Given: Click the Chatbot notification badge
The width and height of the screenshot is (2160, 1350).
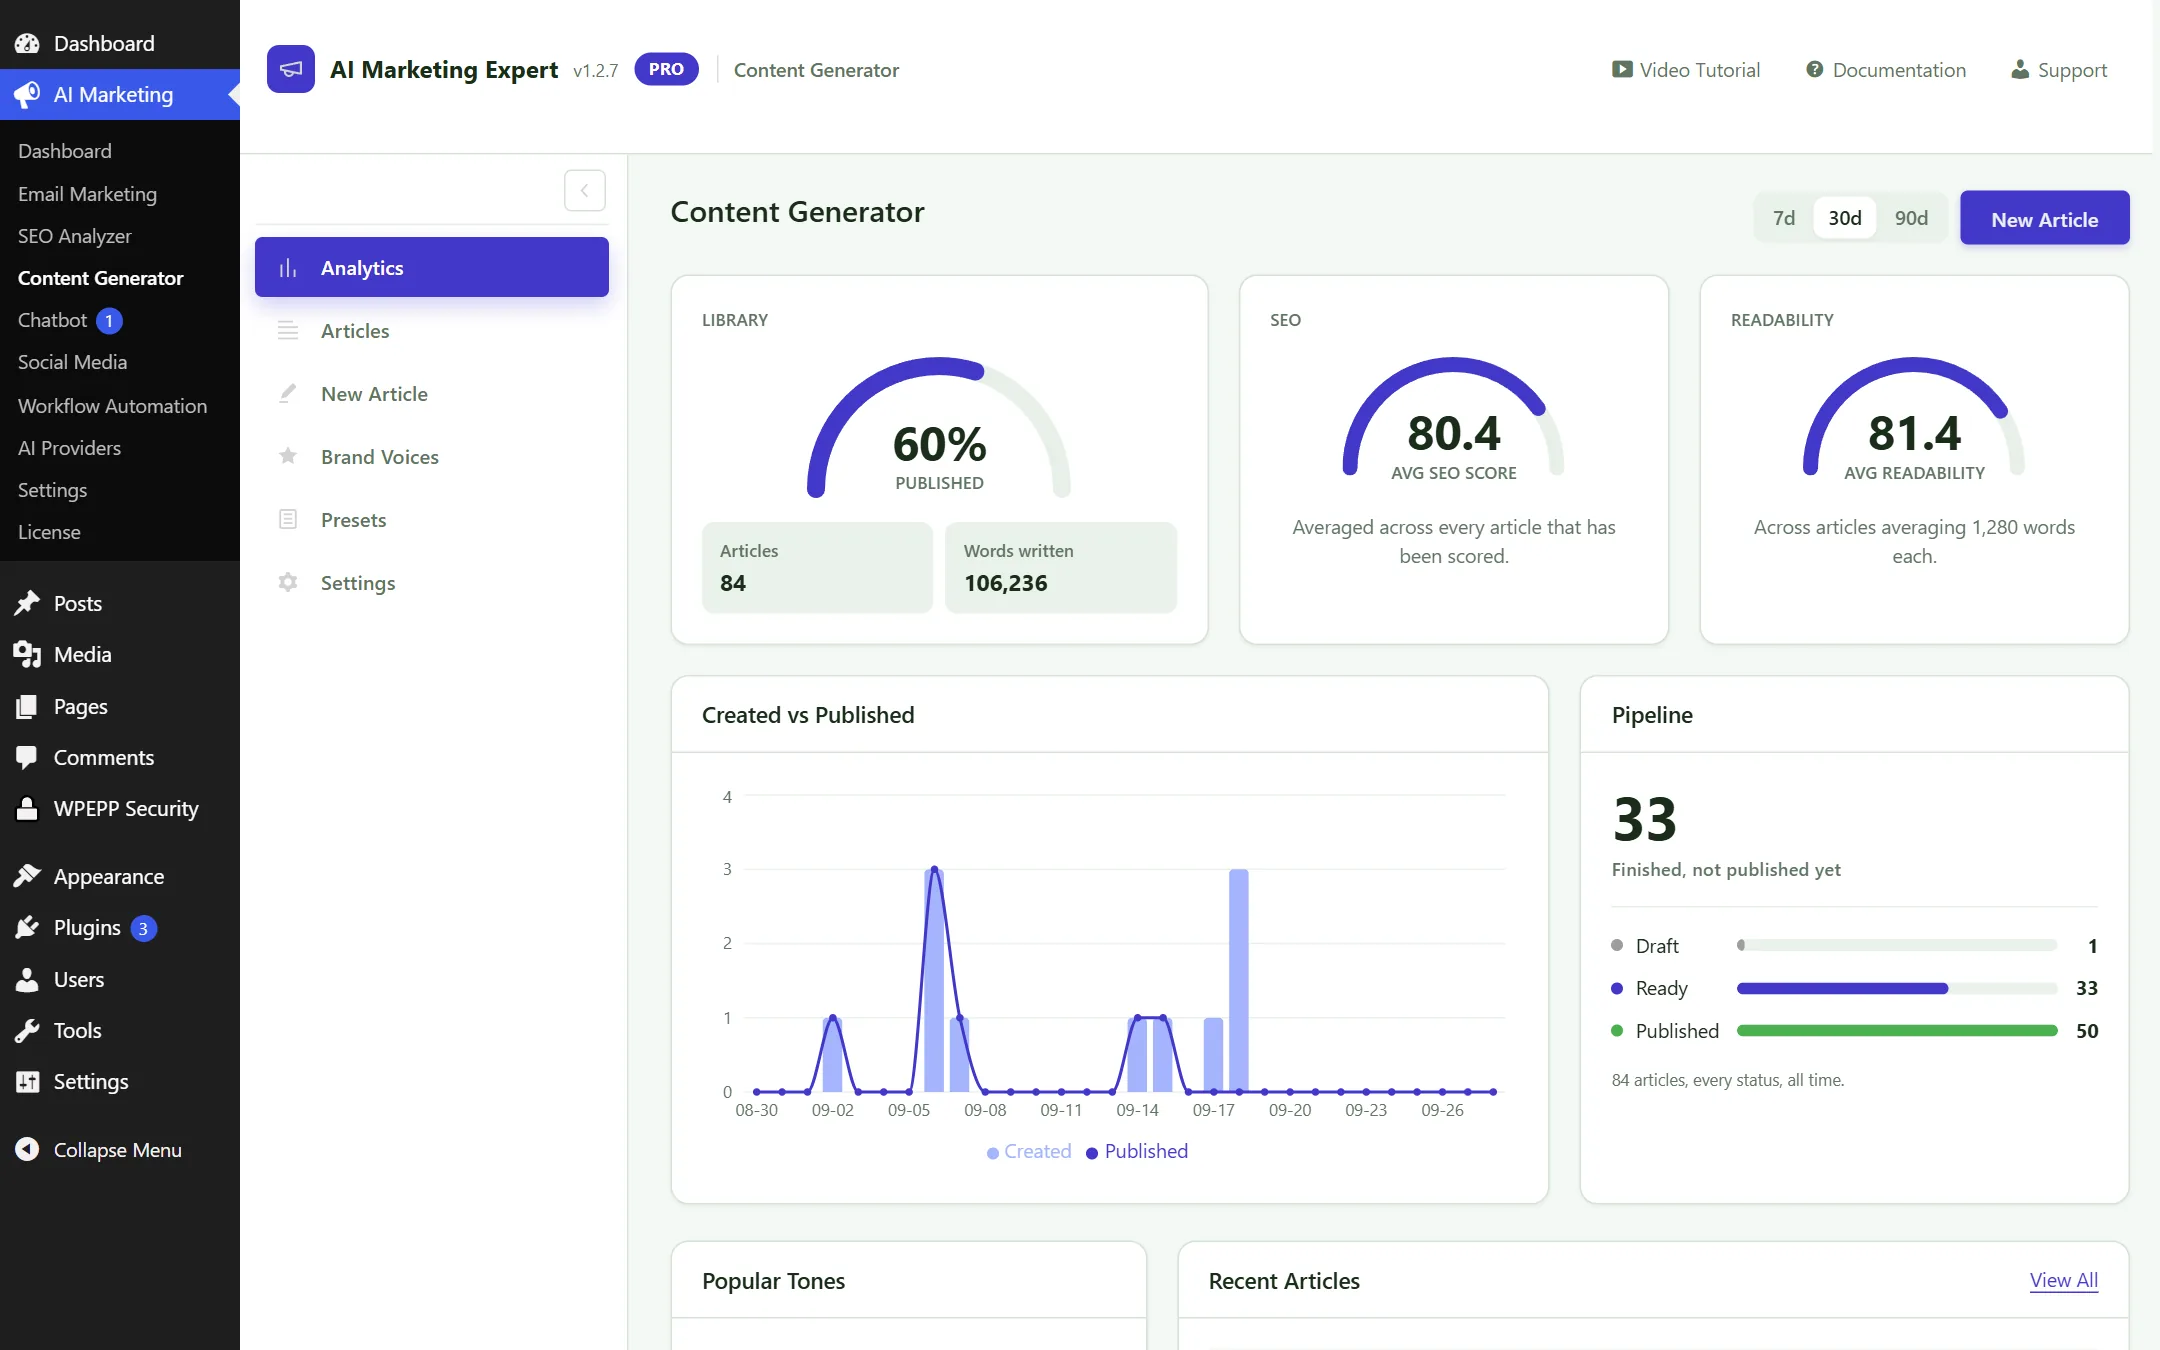Looking at the screenshot, I should [109, 320].
